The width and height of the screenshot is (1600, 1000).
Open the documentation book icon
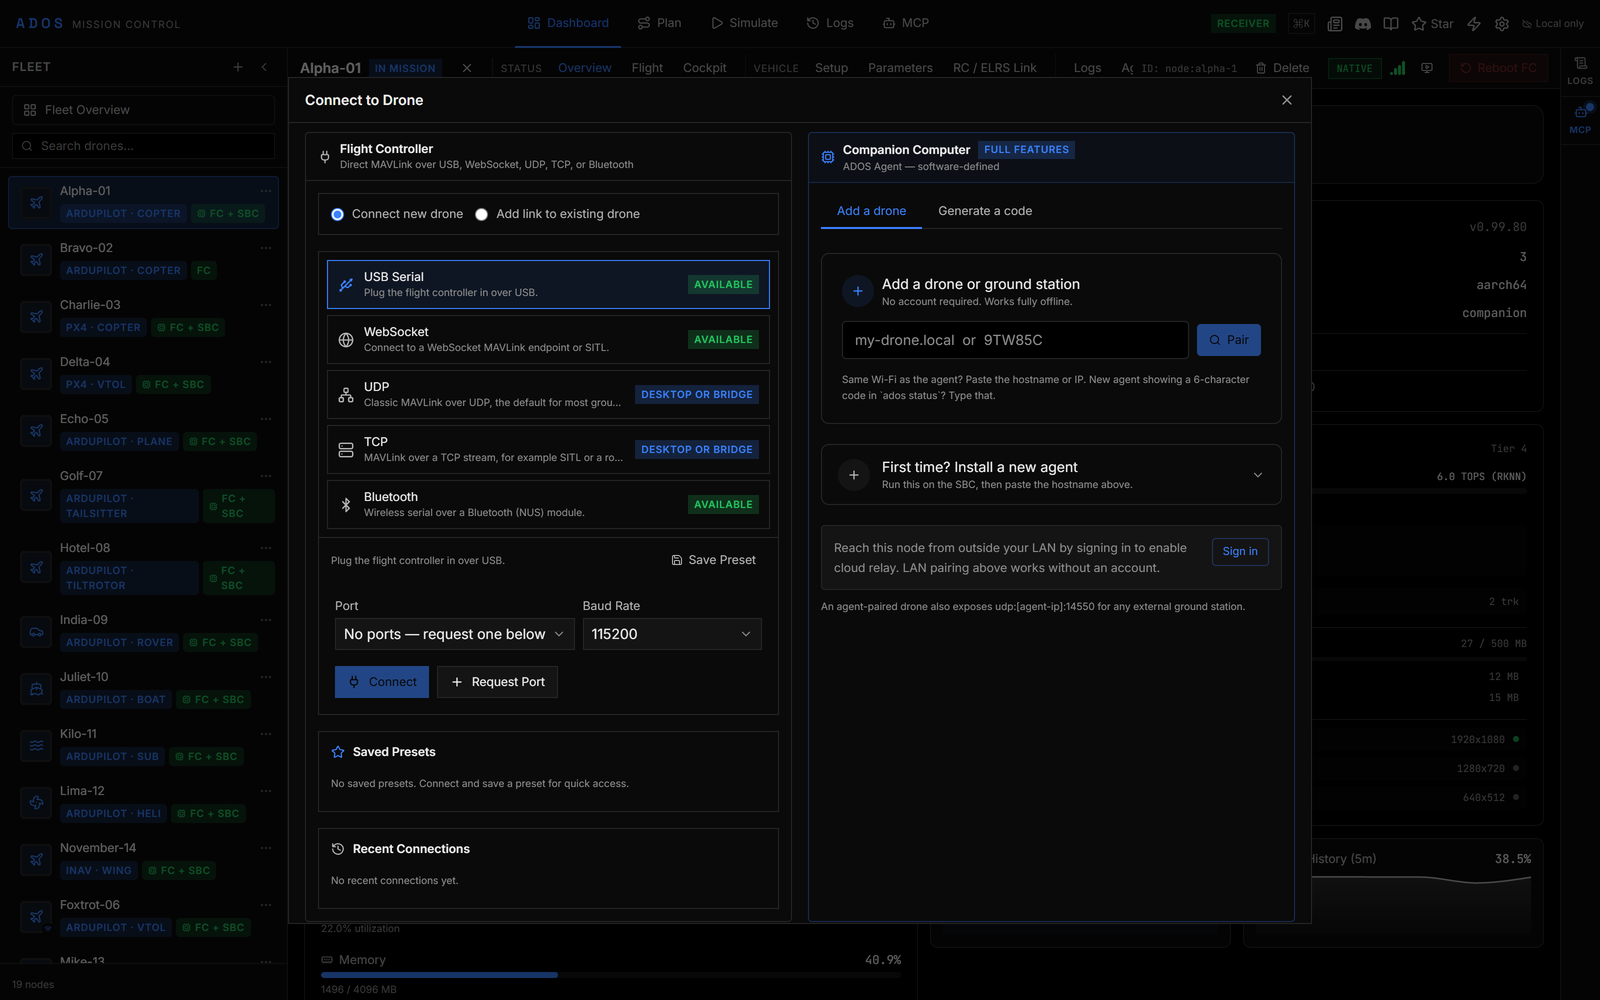pos(1390,23)
